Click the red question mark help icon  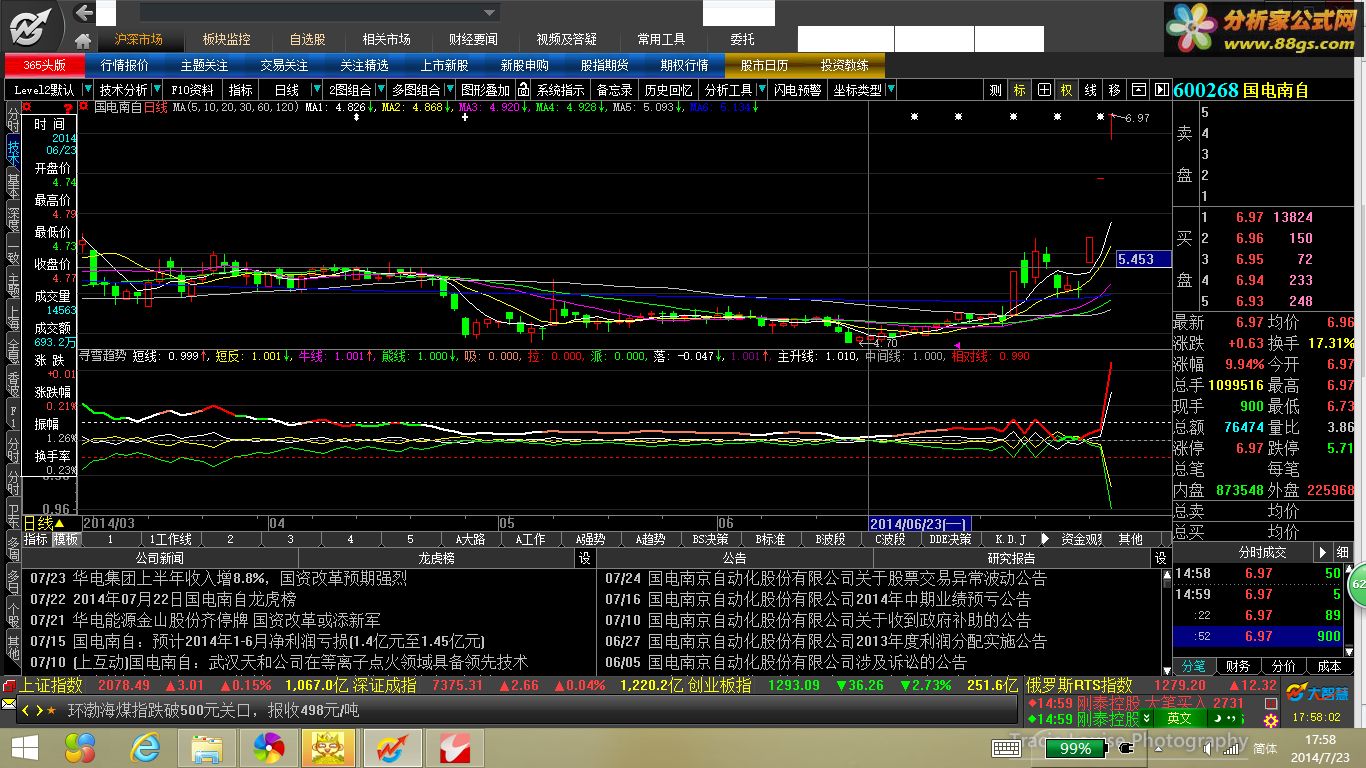[x=69, y=108]
